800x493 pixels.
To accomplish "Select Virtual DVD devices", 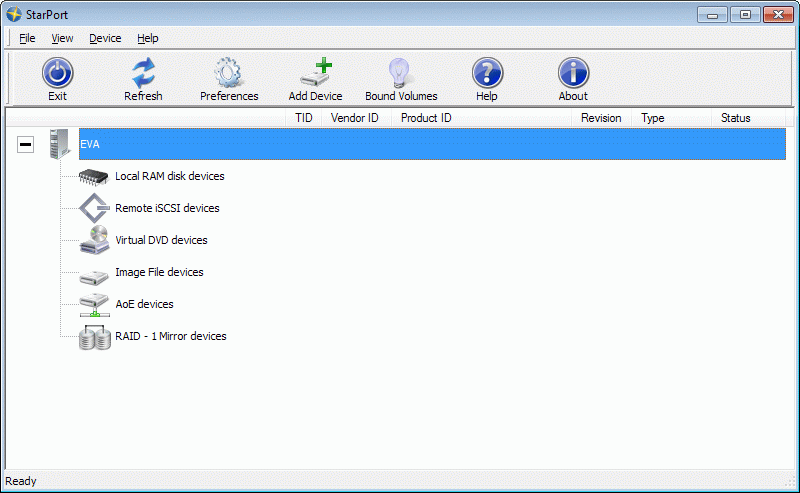I will [161, 240].
